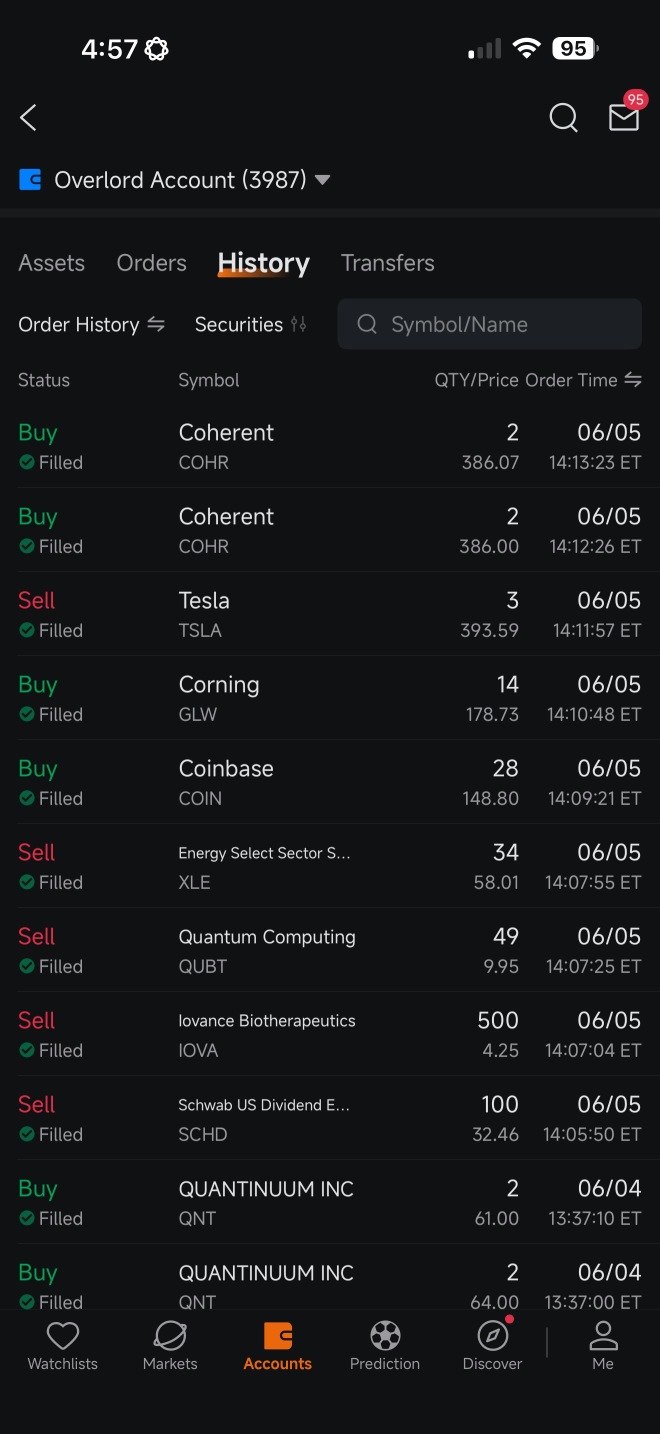Screen dimensions: 660x1434
Task: Open the Iovance Biotherapeutics IOVA order
Action: click(x=330, y=1034)
